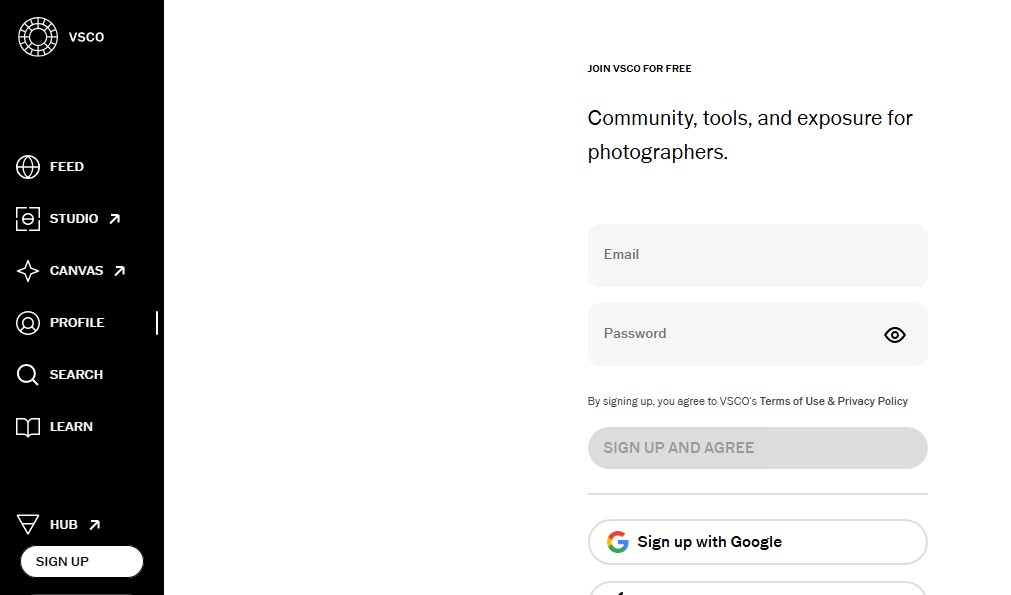Select the Search menu label

(76, 375)
